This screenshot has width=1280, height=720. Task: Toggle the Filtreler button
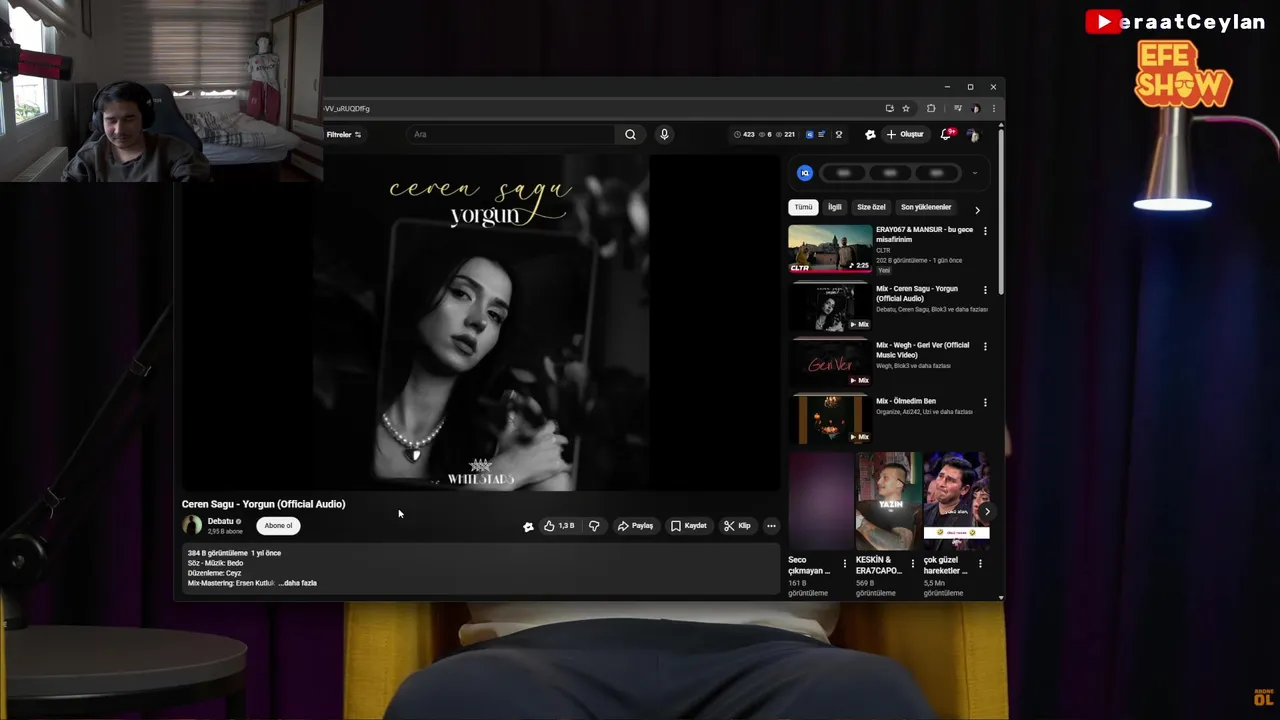344,134
